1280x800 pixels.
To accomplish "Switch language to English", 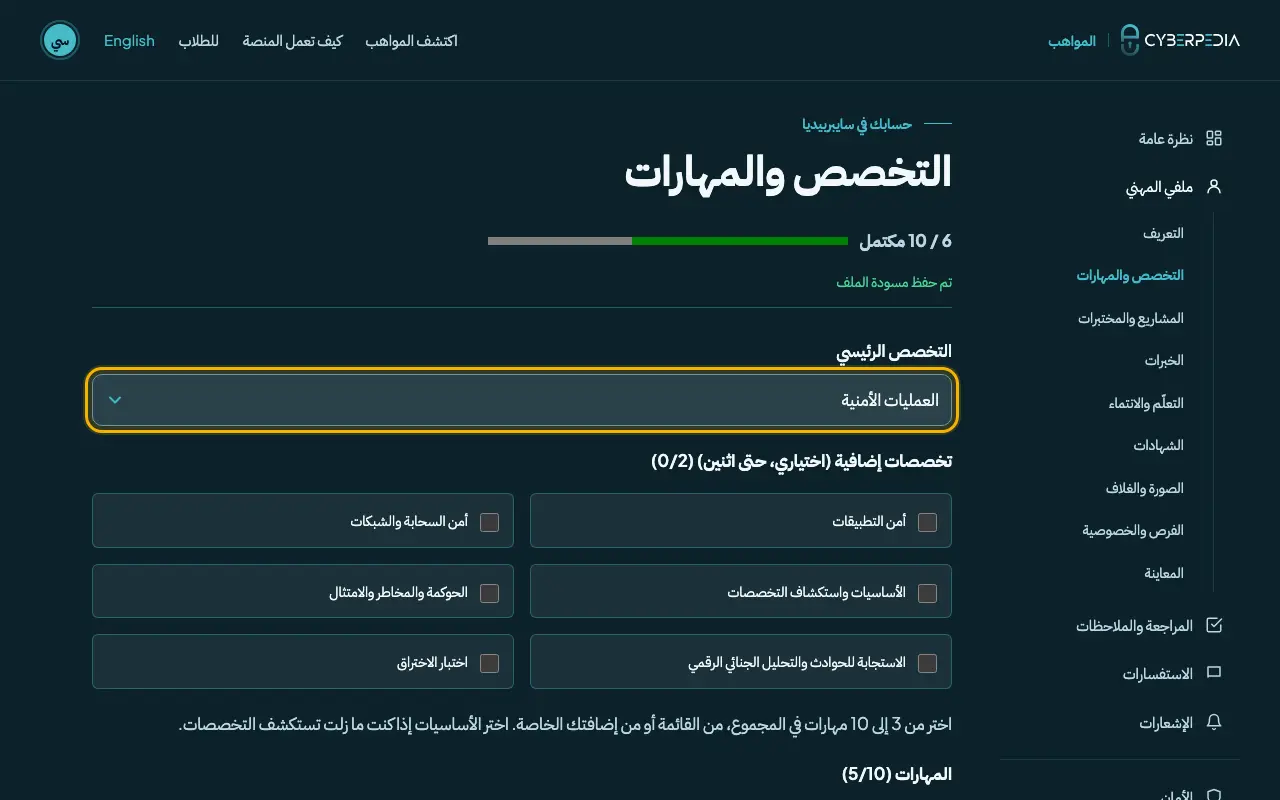I will [x=129, y=41].
